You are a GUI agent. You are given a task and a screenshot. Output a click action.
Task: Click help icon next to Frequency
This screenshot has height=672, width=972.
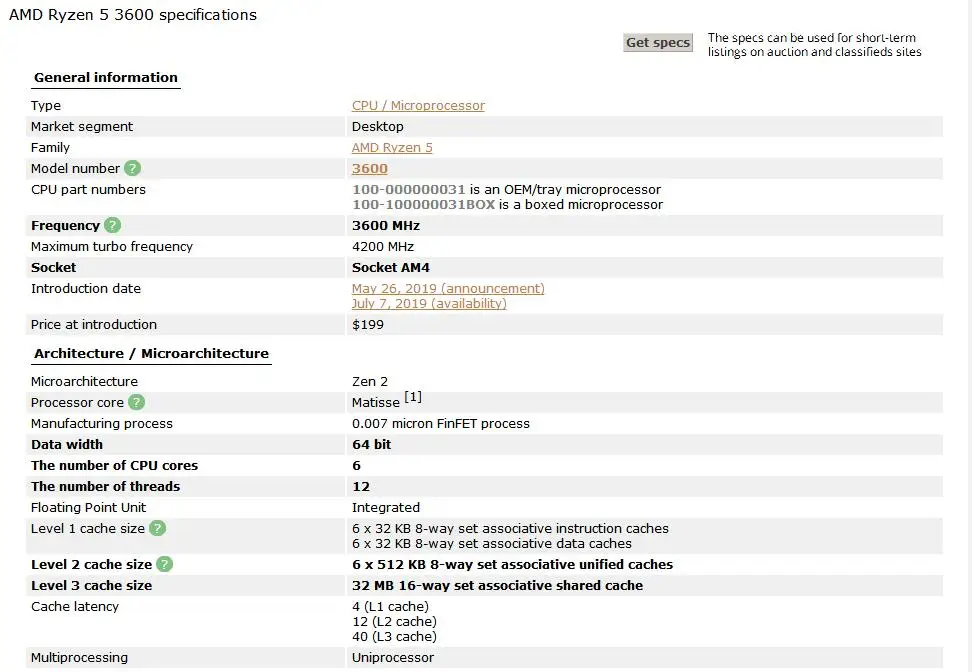[112, 225]
